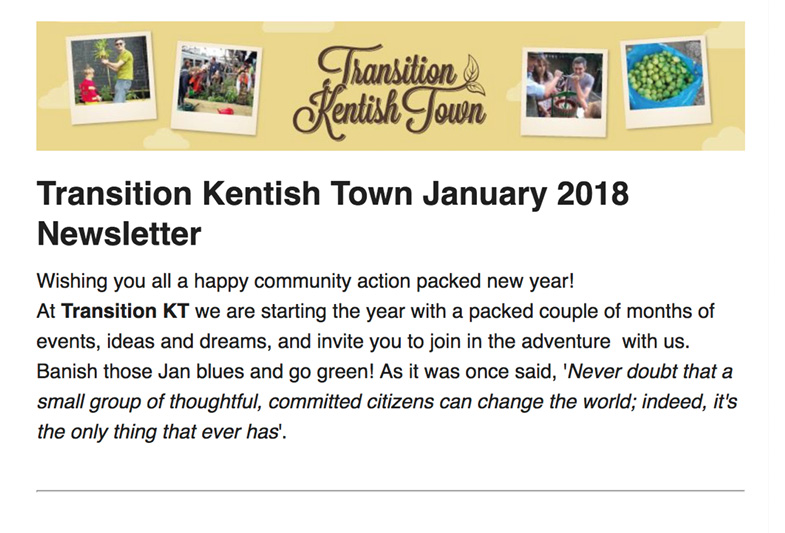Click the bold 'Transition KT' text
Viewport: 785px width, 533px height.
pyautogui.click(x=125, y=311)
